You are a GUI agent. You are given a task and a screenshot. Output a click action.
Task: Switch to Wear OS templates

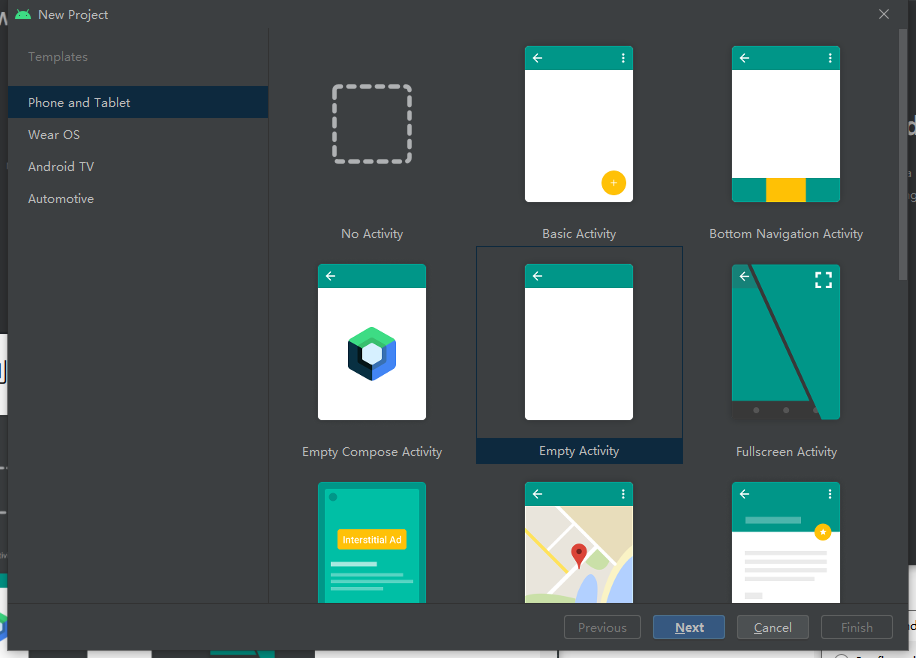[x=54, y=135]
